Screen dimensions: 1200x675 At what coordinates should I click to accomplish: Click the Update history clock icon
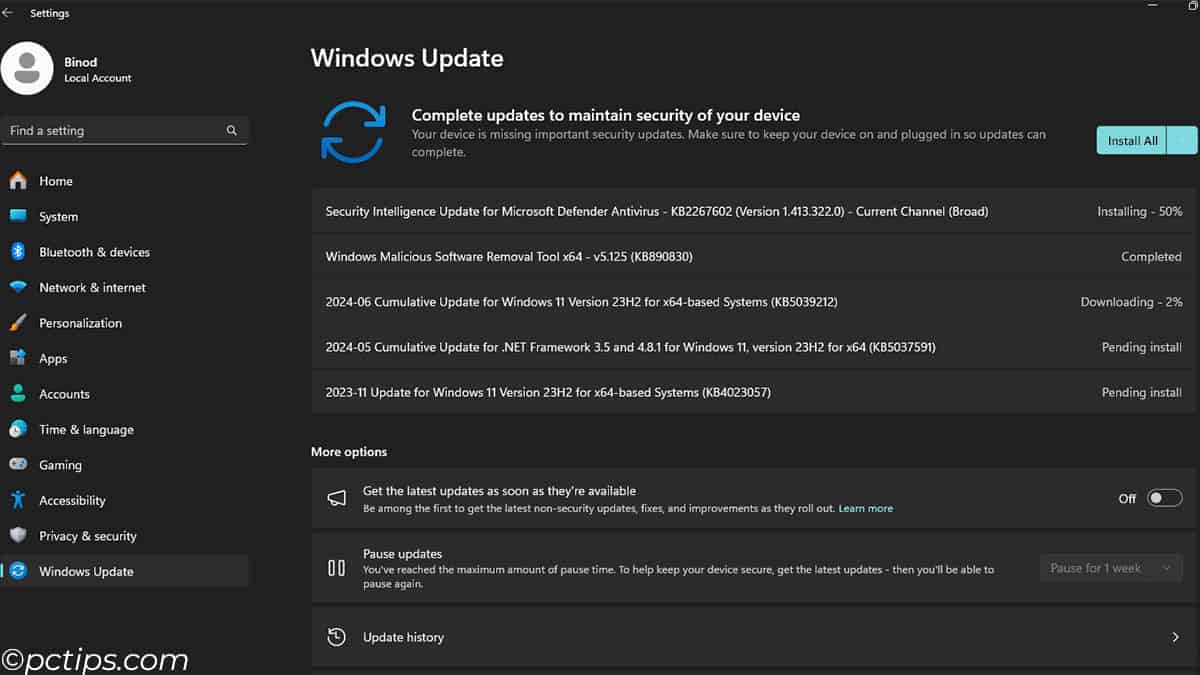point(337,637)
